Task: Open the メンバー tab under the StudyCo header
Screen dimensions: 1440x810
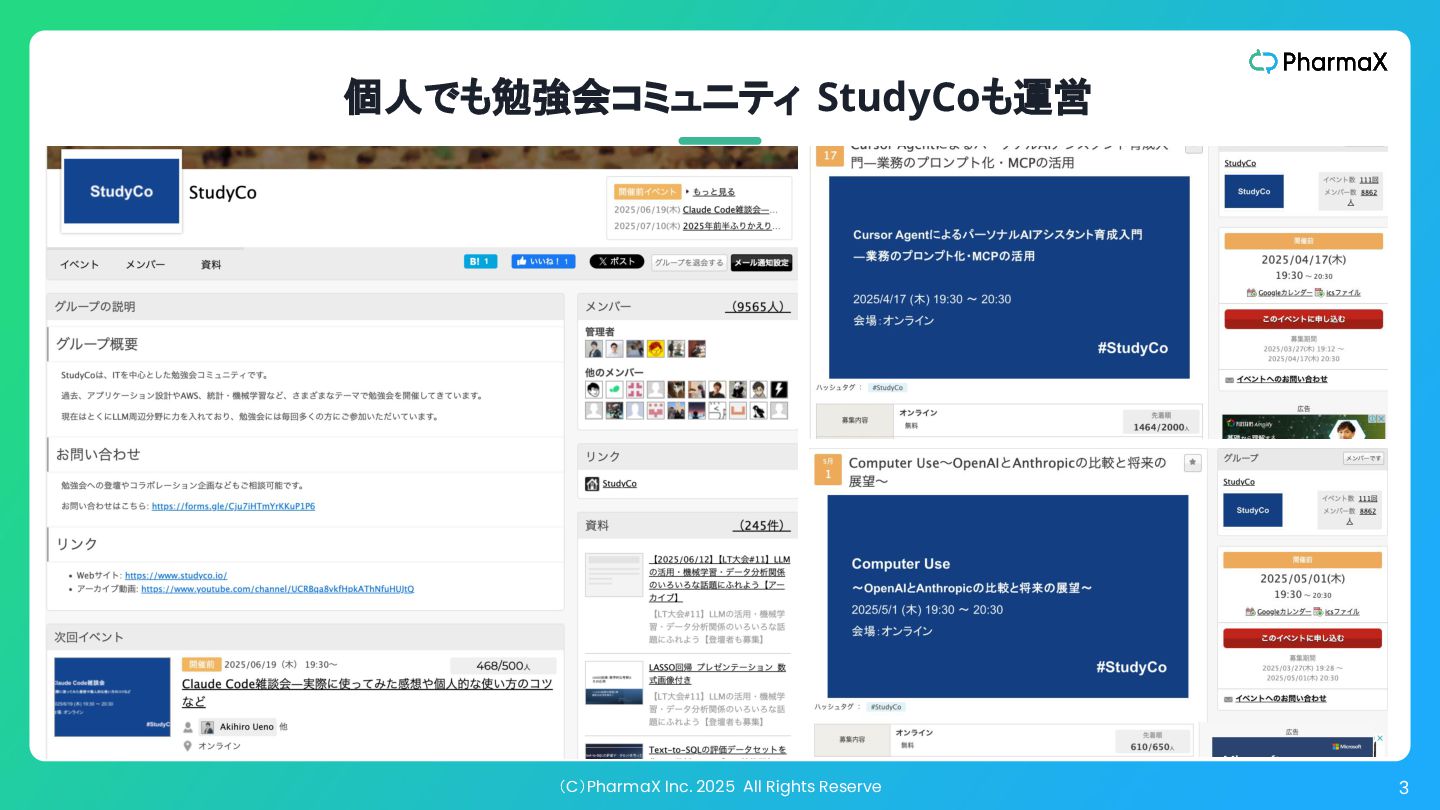Action: pyautogui.click(x=145, y=265)
